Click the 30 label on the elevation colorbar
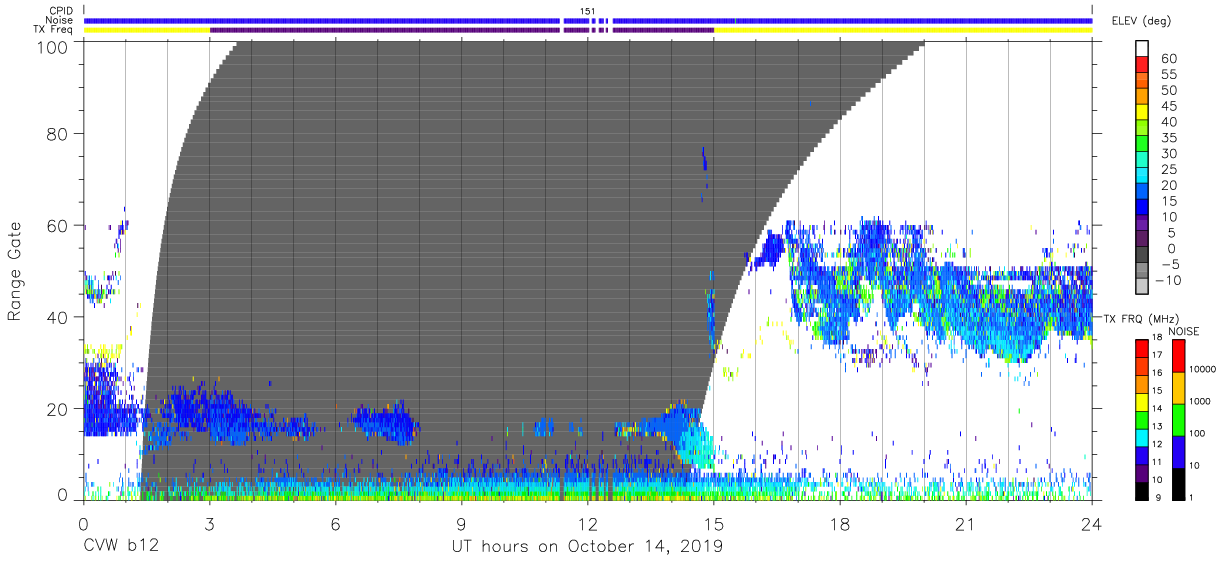The width and height of the screenshot is (1228, 567). [x=1168, y=154]
